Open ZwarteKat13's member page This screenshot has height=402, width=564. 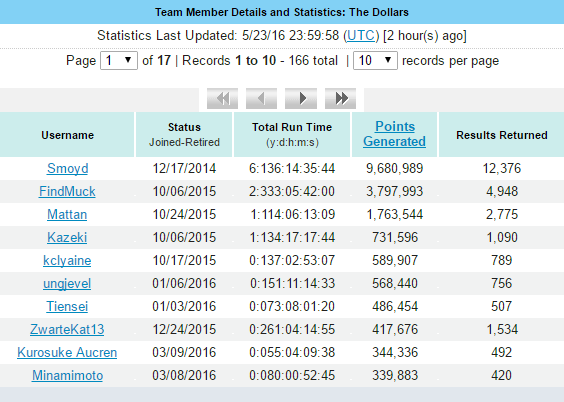[x=67, y=329]
